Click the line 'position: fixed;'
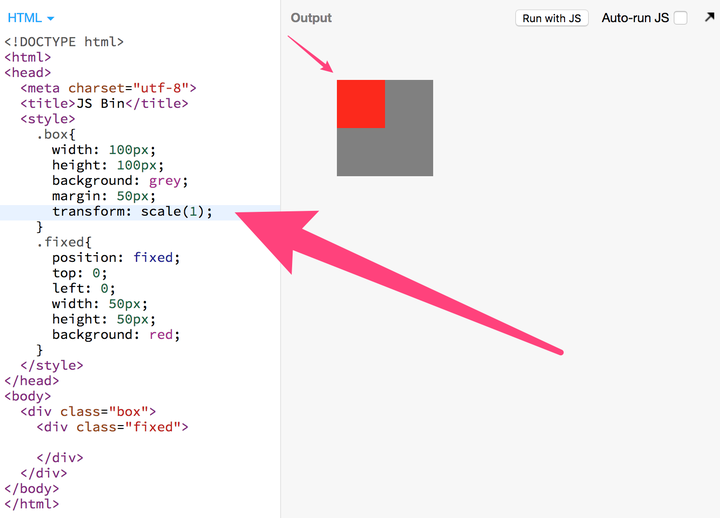 point(116,258)
